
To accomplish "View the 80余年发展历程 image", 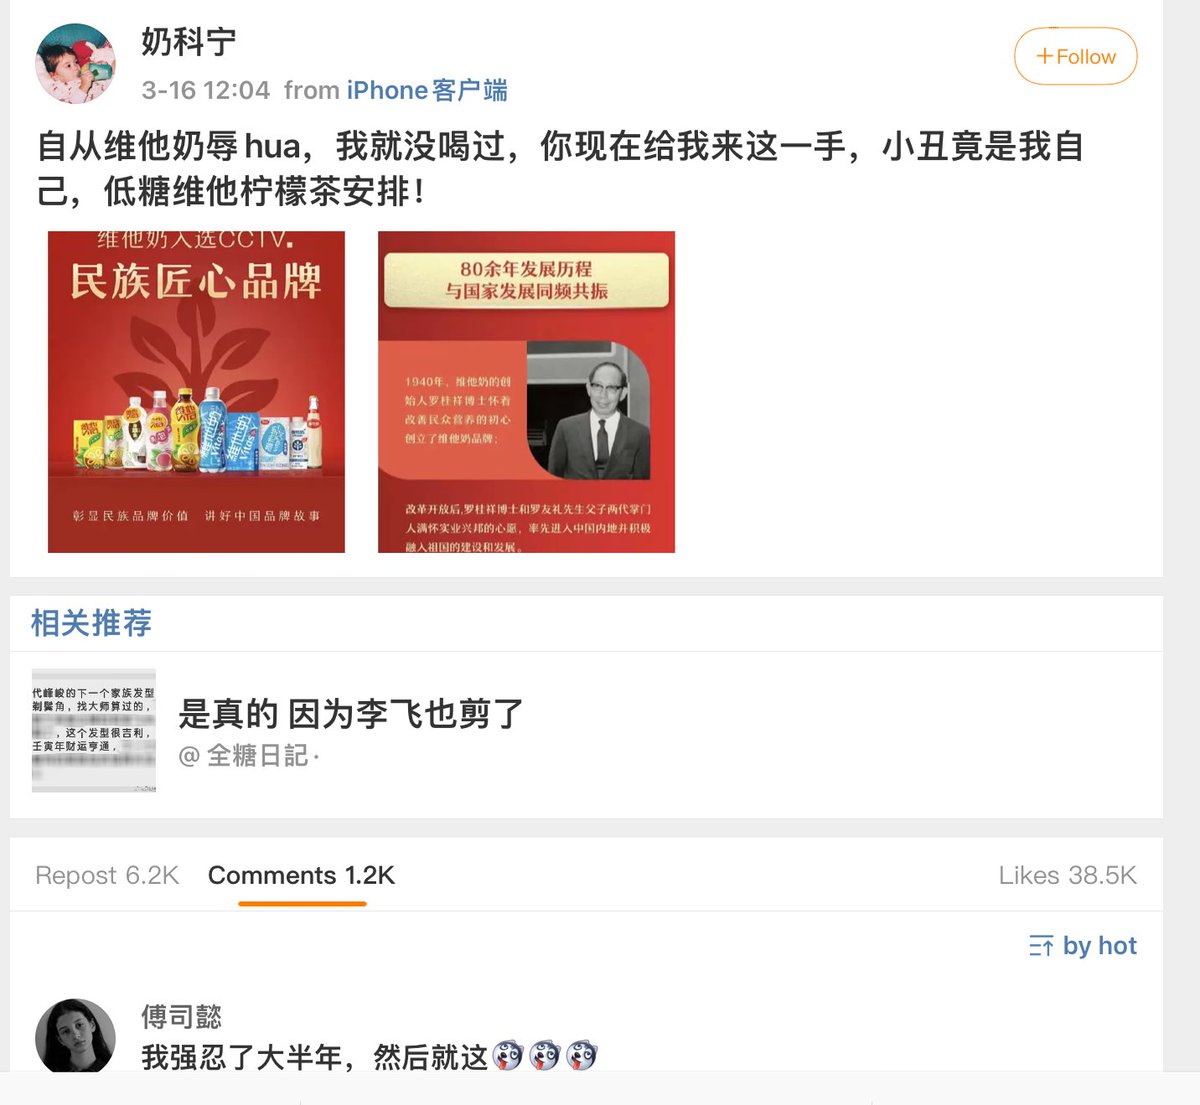I will 526,392.
